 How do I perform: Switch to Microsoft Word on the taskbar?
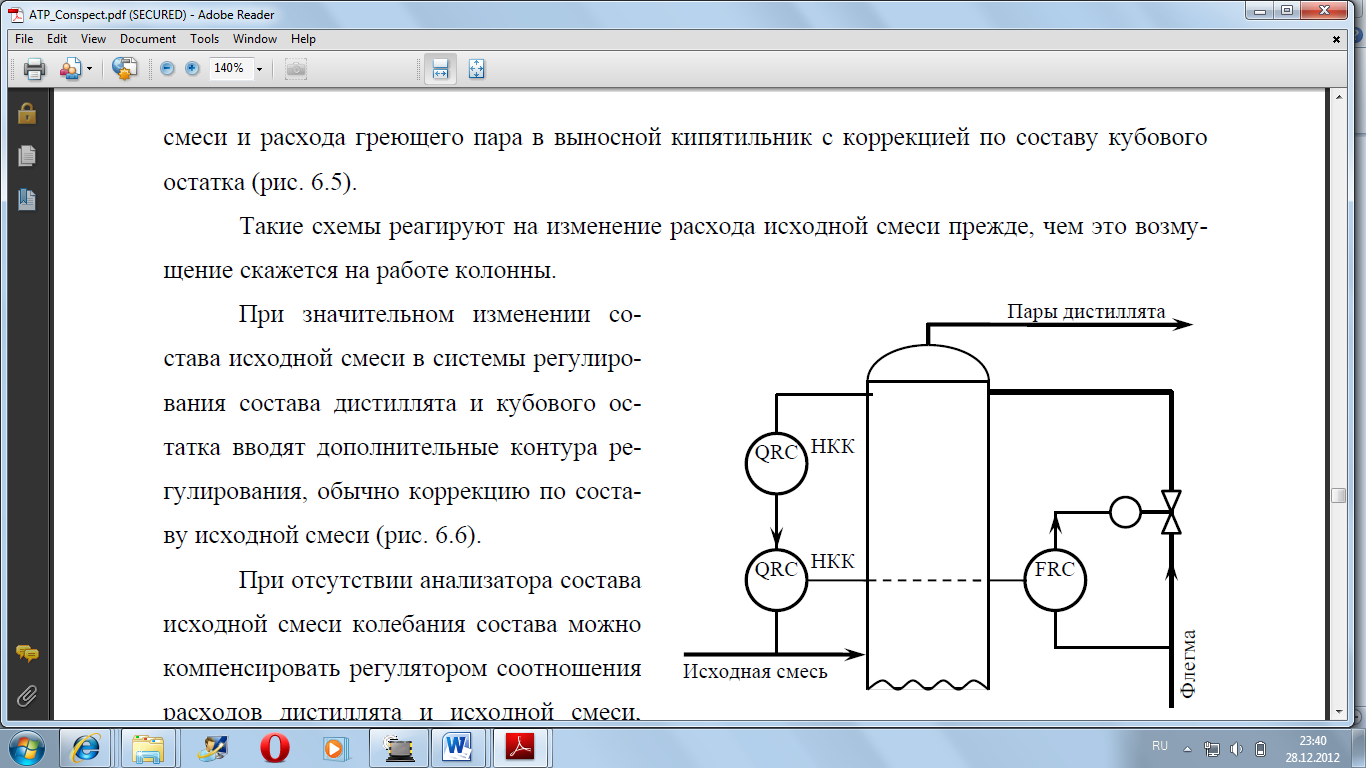point(457,747)
